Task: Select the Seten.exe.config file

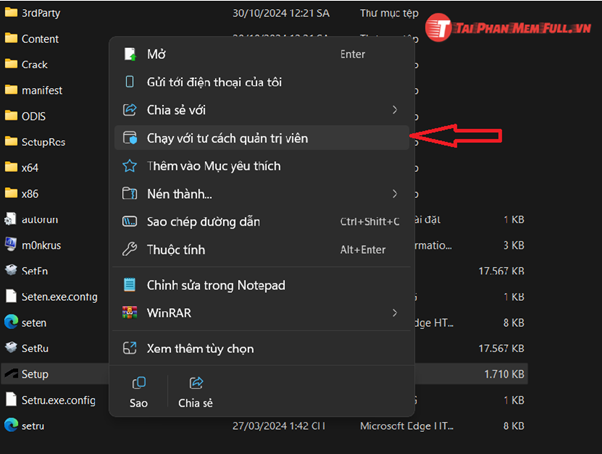Action: [58, 297]
